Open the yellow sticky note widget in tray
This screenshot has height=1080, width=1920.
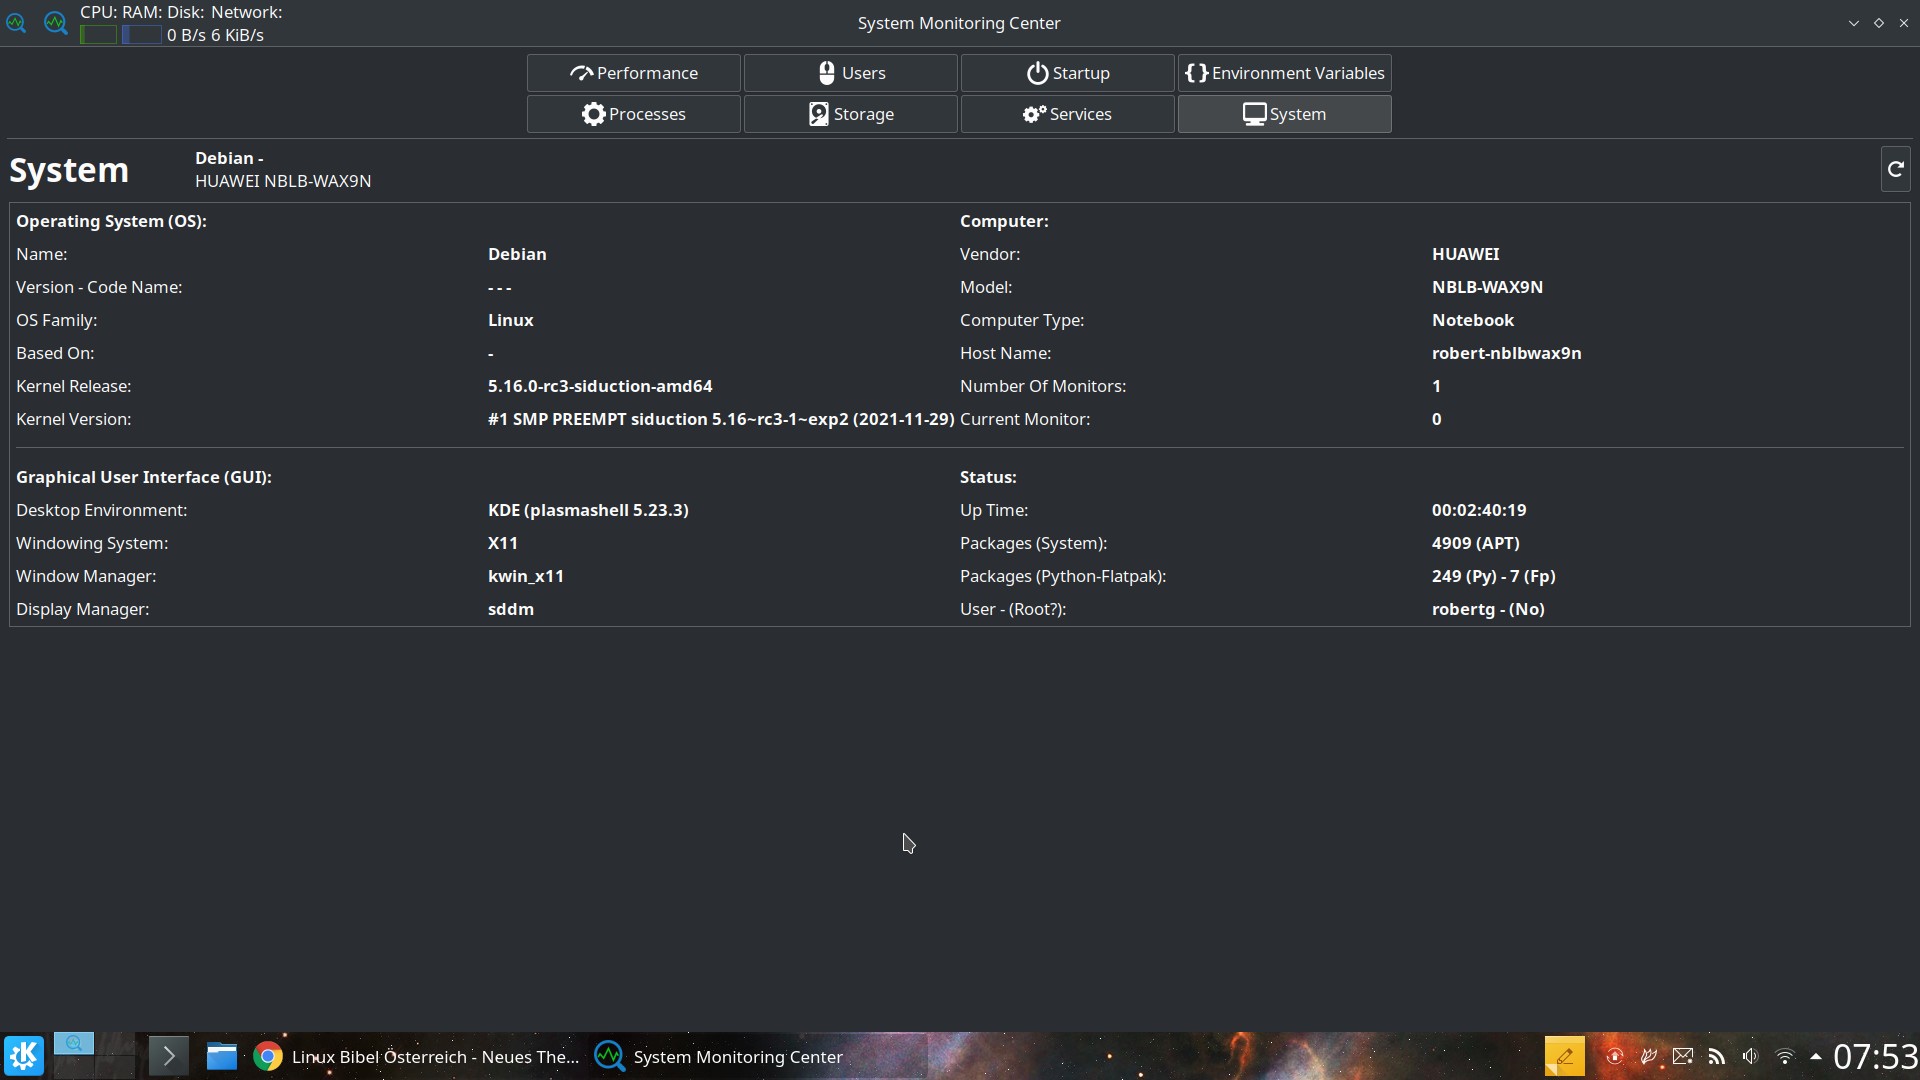[x=1565, y=1055]
